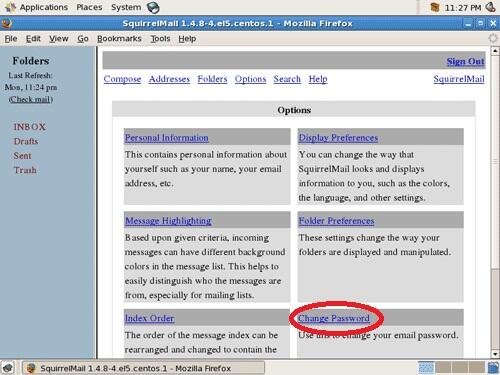This screenshot has height=375, width=500.
Task: Open Firefox Help menu
Action: coord(187,39)
